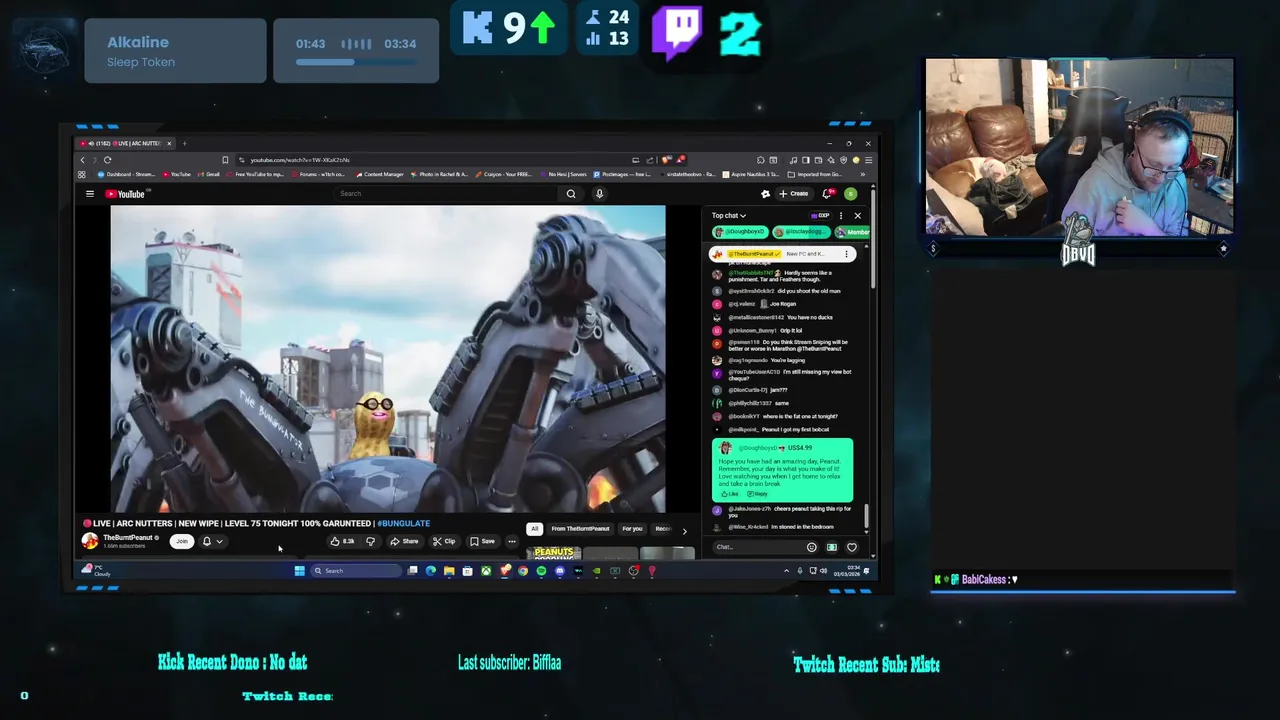Open more video actions three dots

512,541
